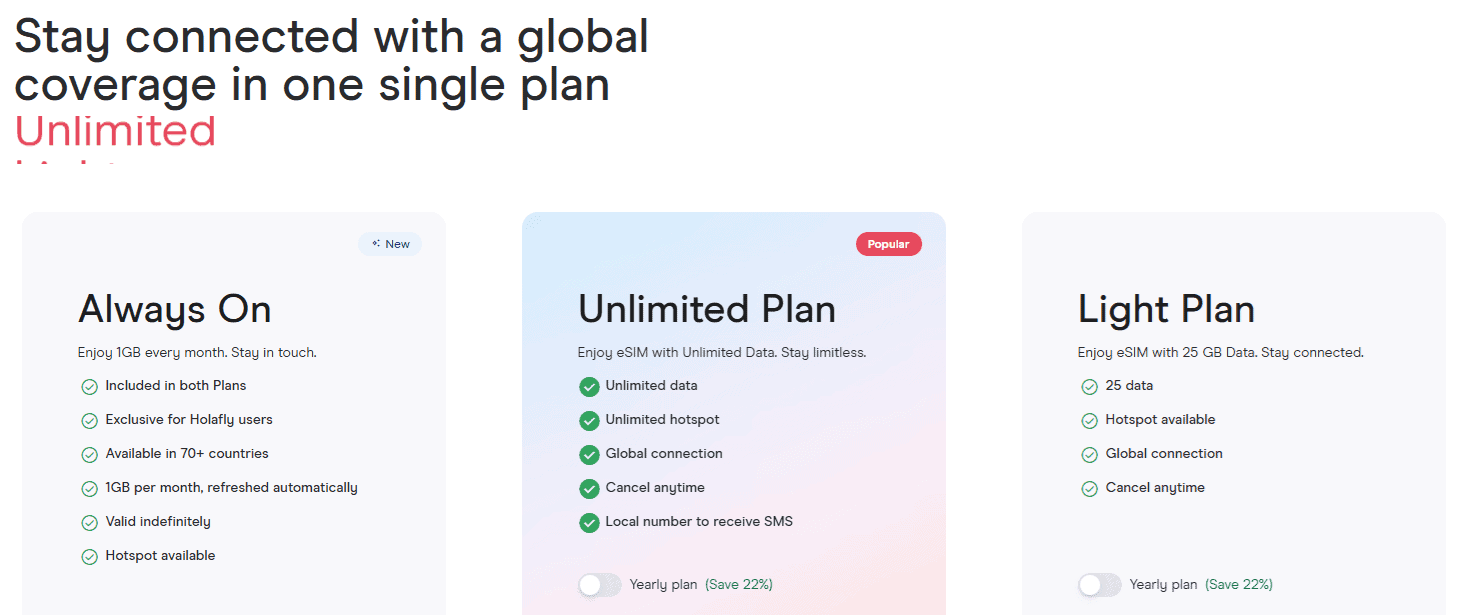1478x615 pixels.
Task: Select the Light Plan heading
Action: pos(1166,309)
